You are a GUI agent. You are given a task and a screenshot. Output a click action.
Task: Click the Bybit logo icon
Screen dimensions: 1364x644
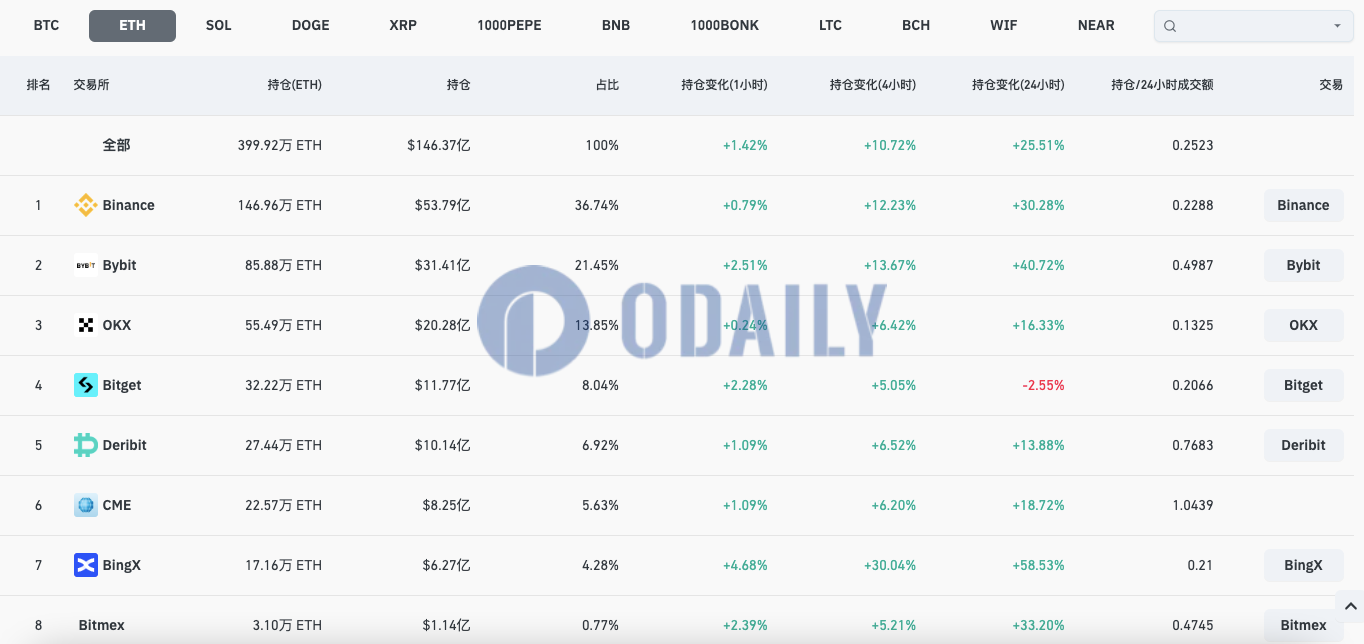point(86,265)
